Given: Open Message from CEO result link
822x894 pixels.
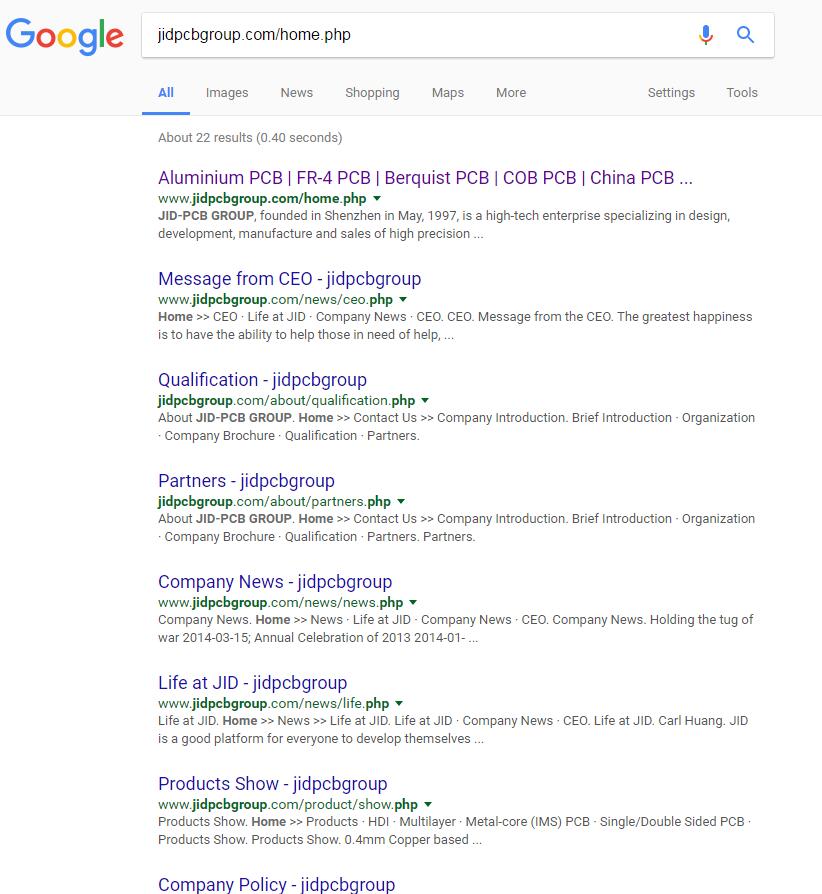Looking at the screenshot, I should click(290, 279).
